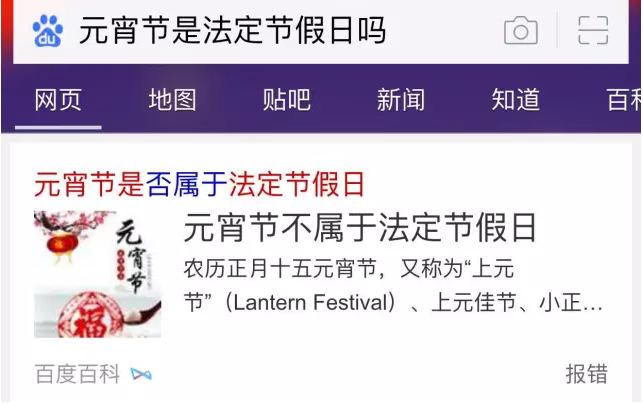Click the 网页 tab underline indicator
The height and width of the screenshot is (404, 643).
(x=58, y=128)
